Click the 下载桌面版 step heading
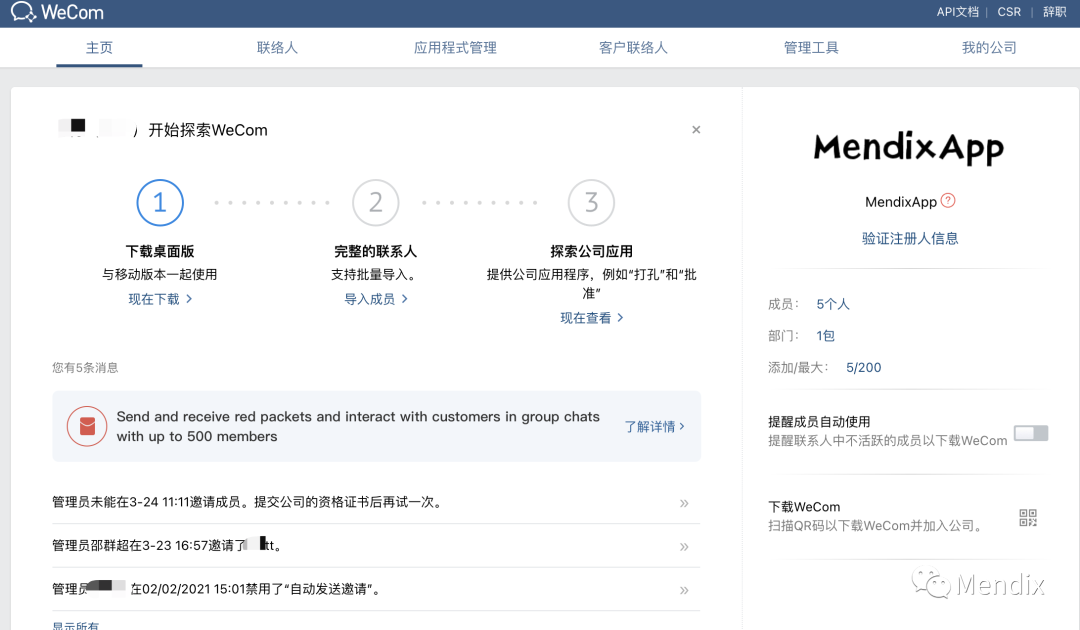The image size is (1080, 630). click(160, 251)
